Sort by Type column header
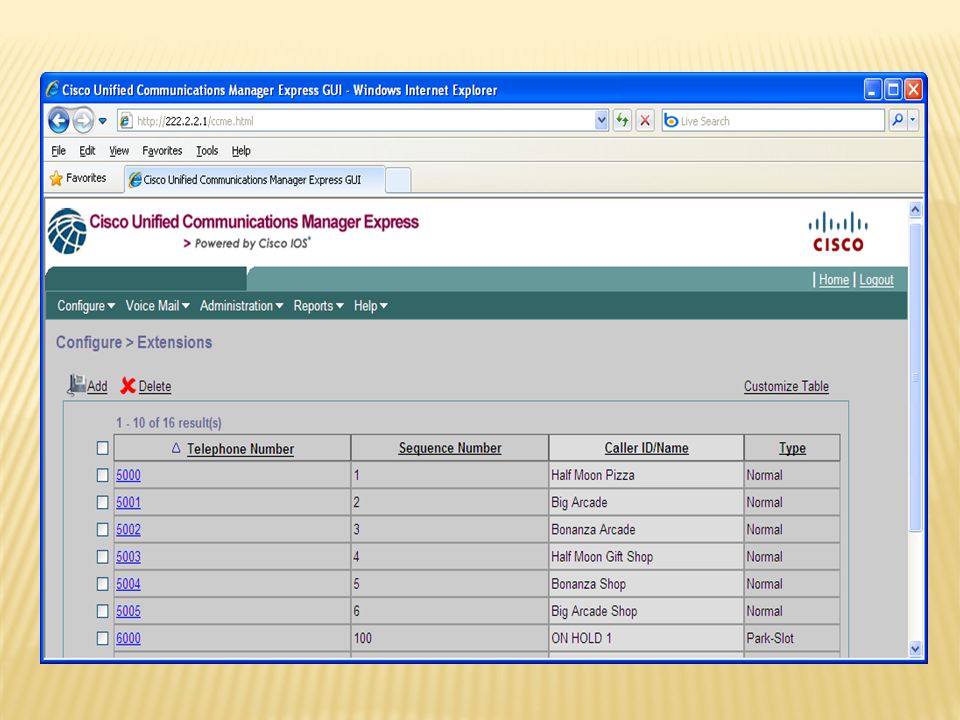Screen dimensions: 960x720 pyautogui.click(x=792, y=448)
